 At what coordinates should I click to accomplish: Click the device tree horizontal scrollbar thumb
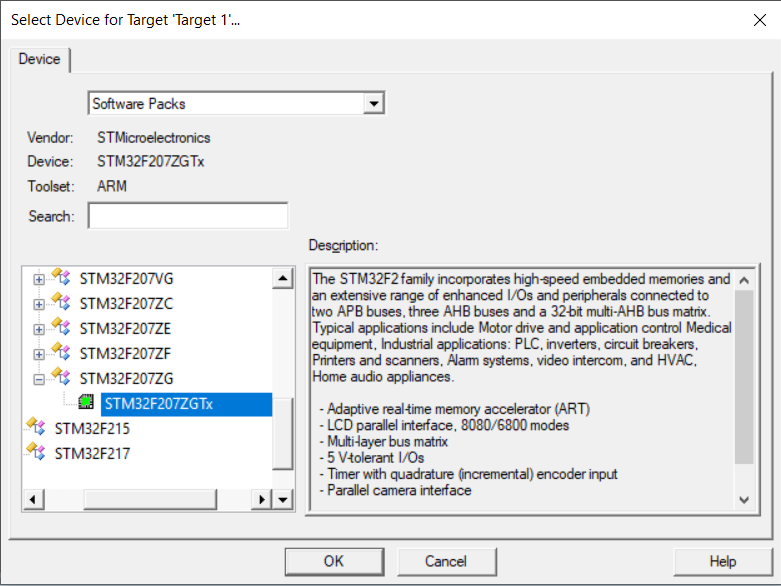coord(150,499)
